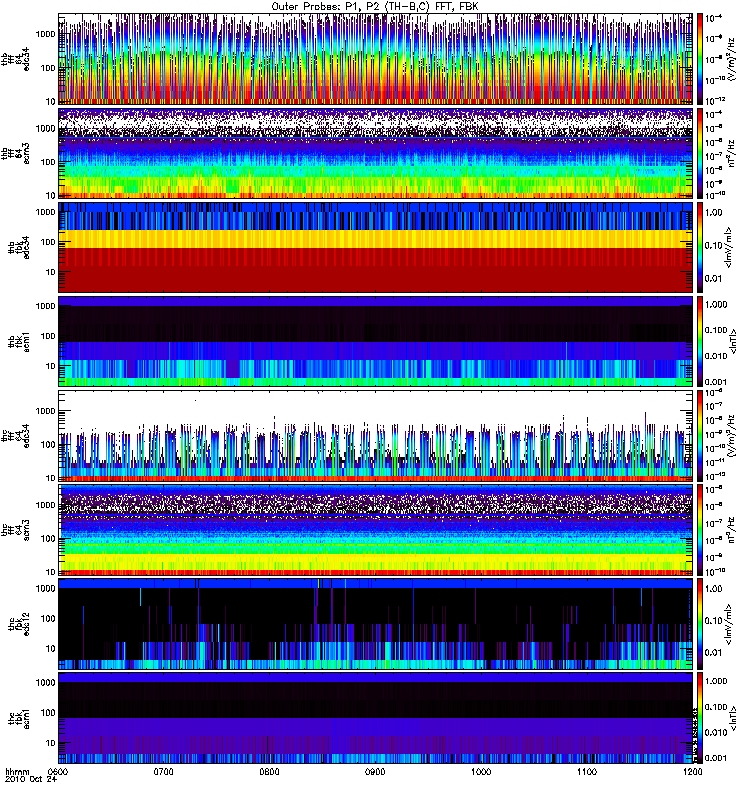Click the nT²/Hz unit label of thc scm3 panel

(x=732, y=530)
